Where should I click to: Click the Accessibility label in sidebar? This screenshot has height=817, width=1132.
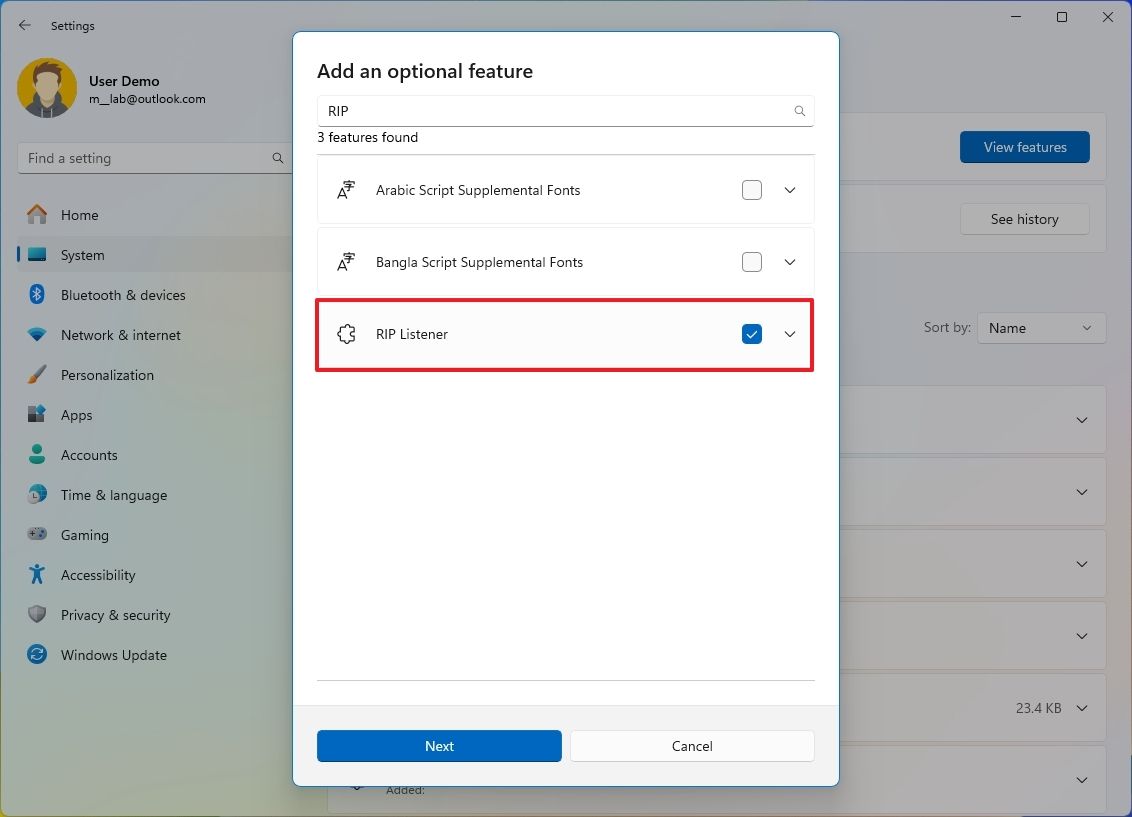tap(98, 575)
